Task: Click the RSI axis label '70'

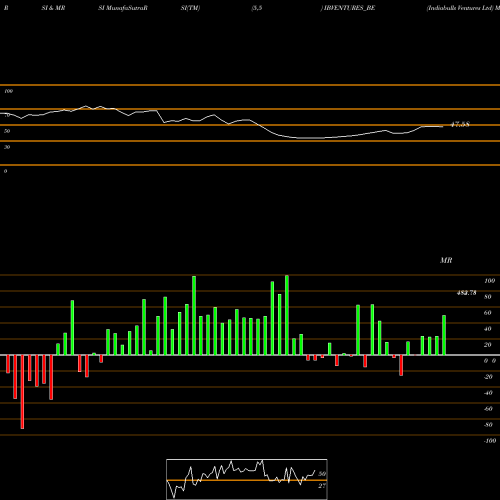Action: [x=7, y=115]
